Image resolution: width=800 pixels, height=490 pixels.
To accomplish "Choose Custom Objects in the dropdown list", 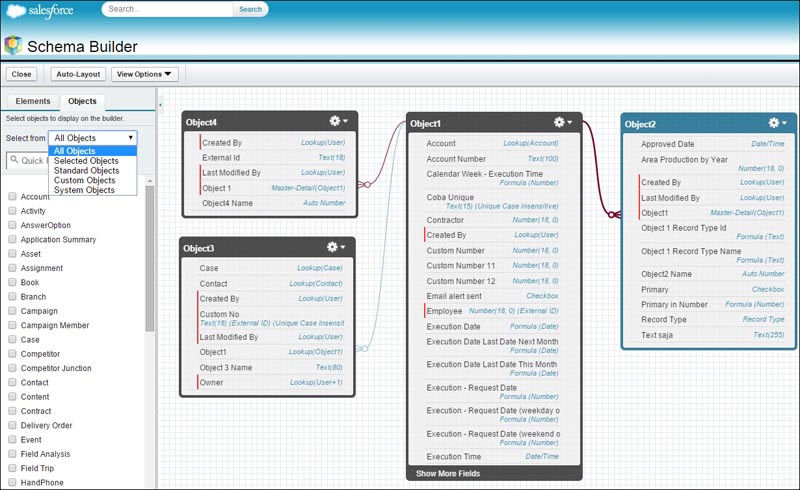I will (93, 180).
